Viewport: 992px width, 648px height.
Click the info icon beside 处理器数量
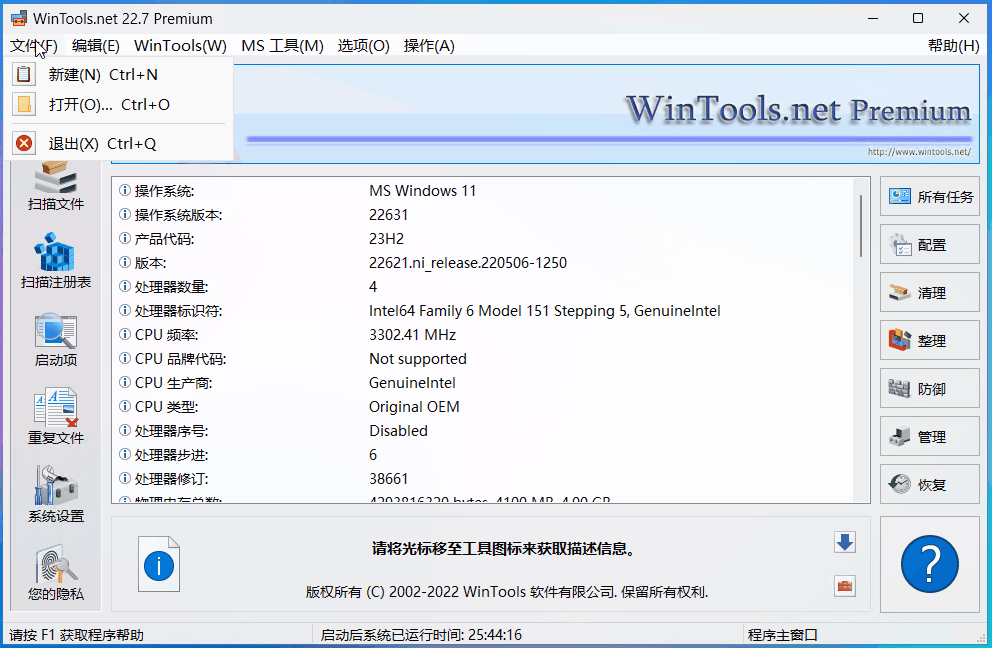[125, 287]
